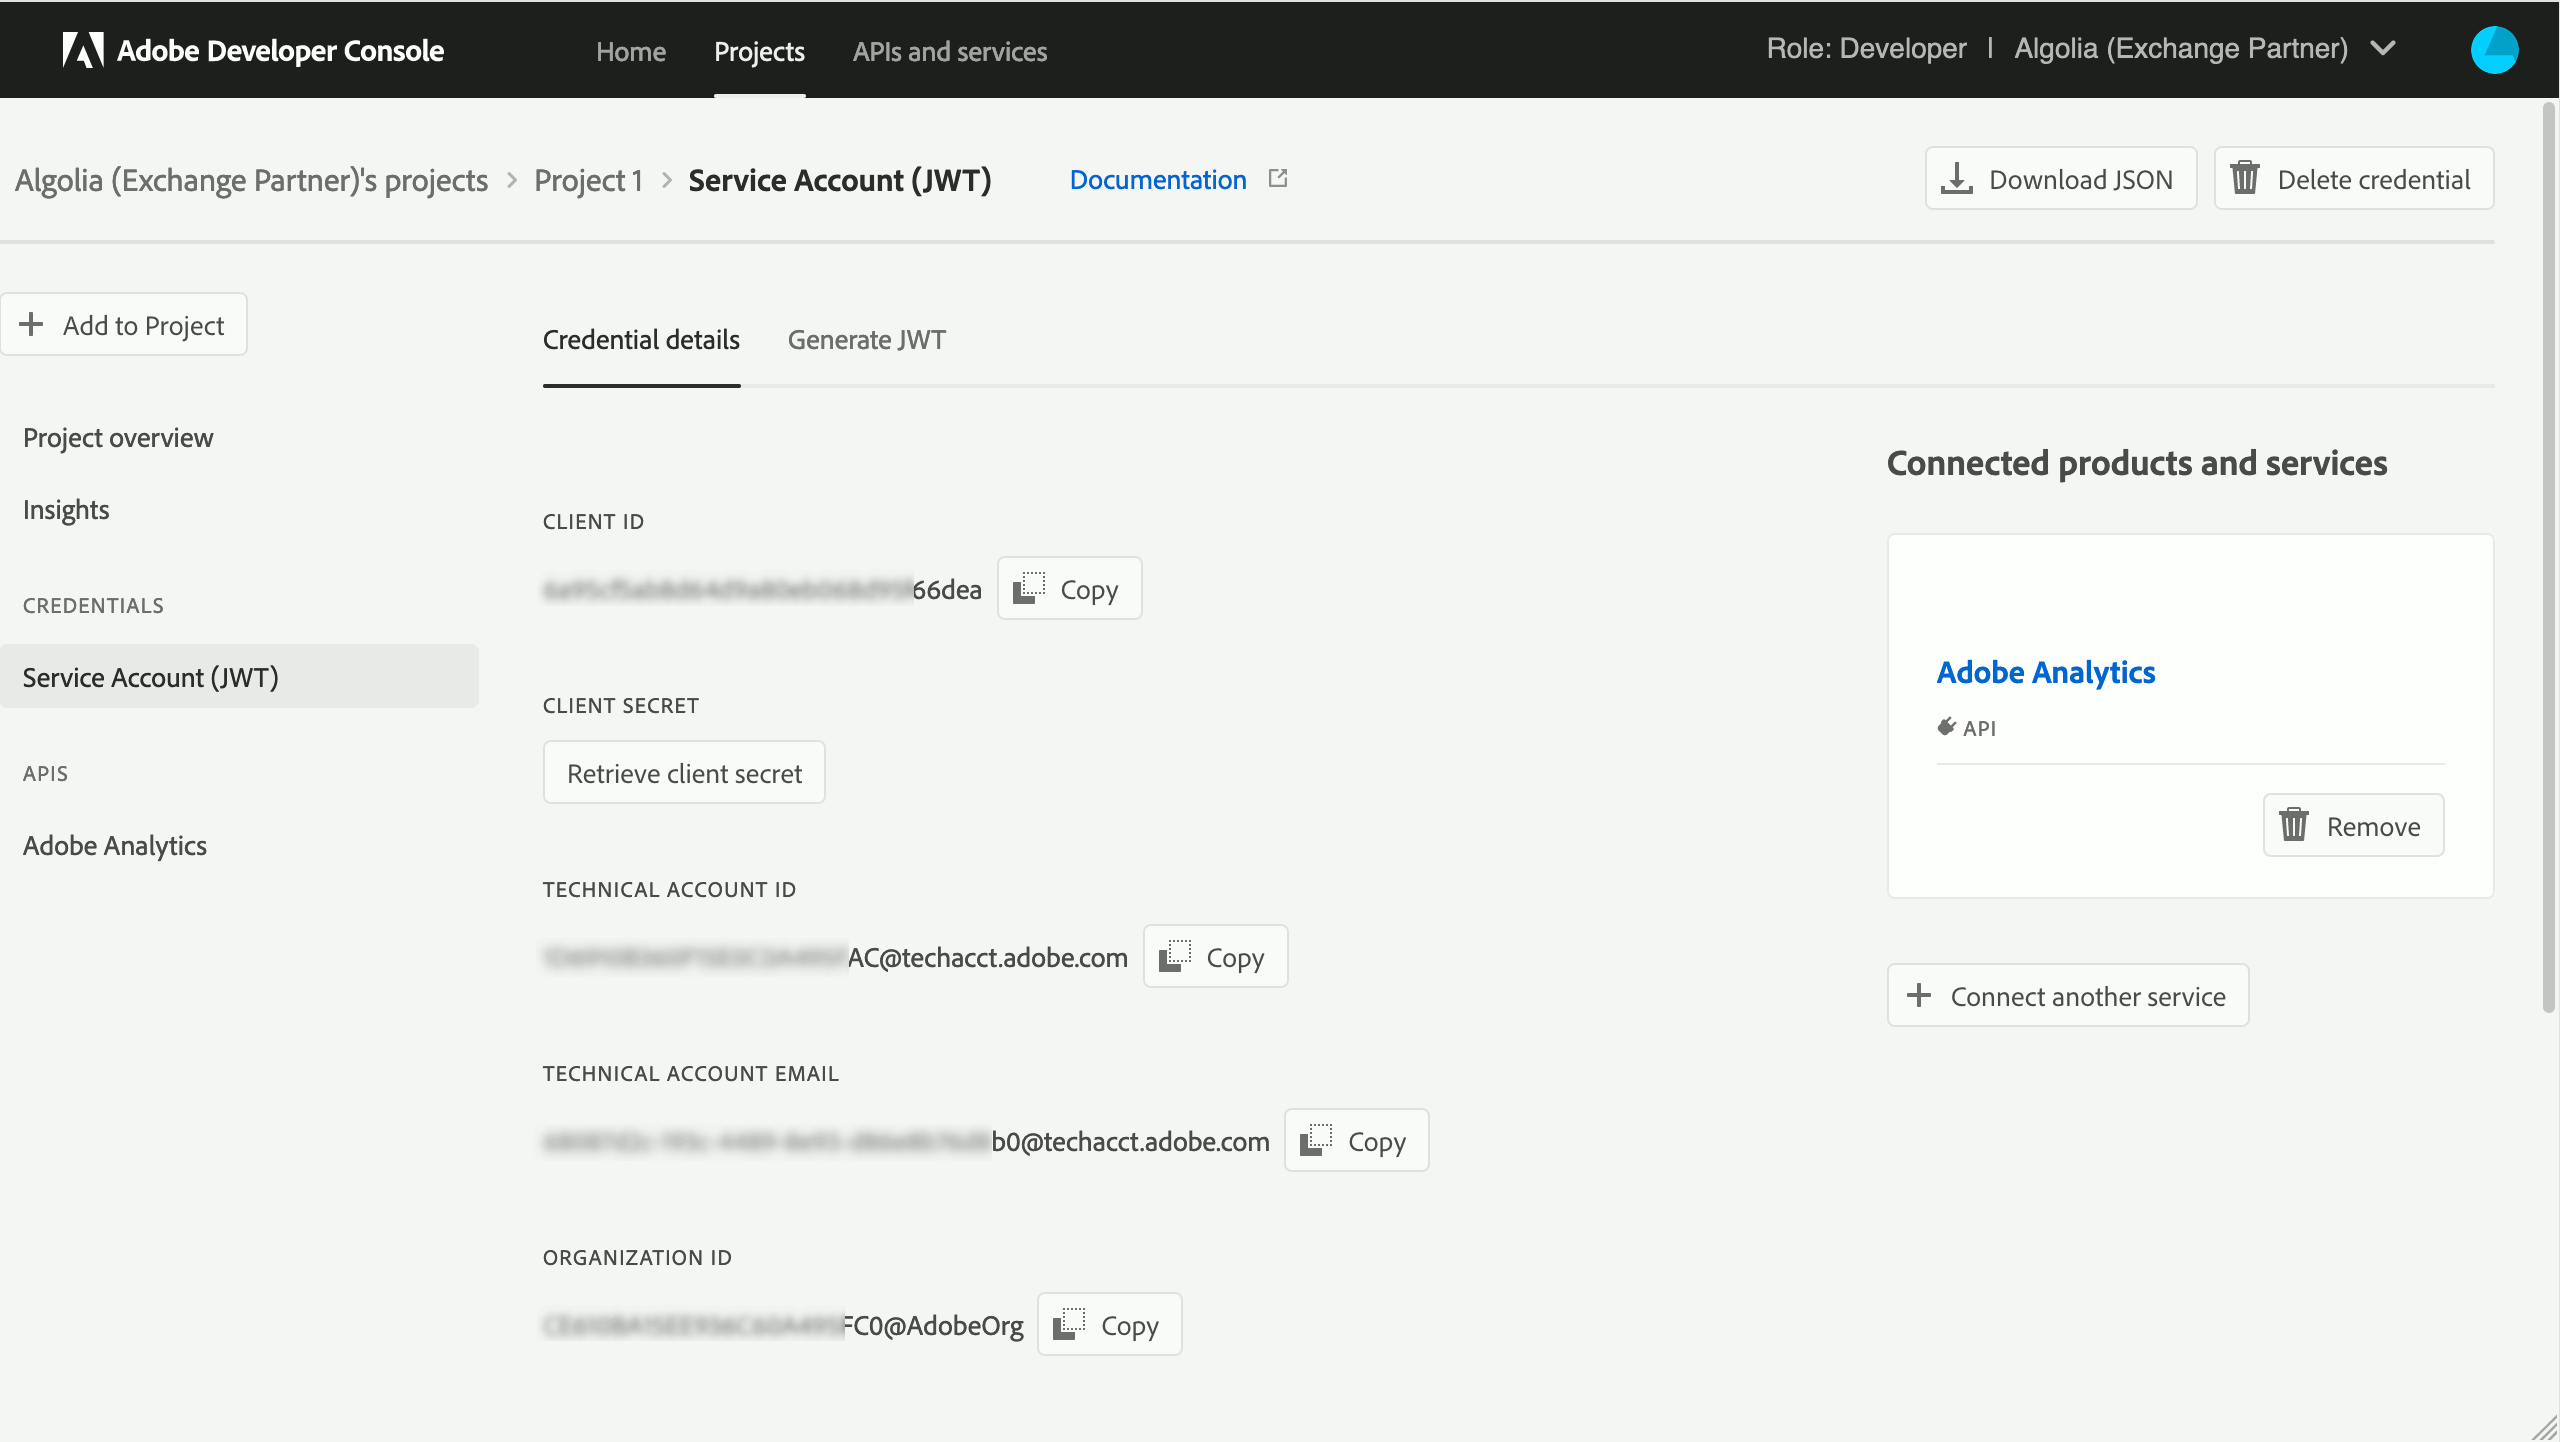Open the user profile avatar
The width and height of the screenshot is (2560, 1442).
click(2494, 50)
